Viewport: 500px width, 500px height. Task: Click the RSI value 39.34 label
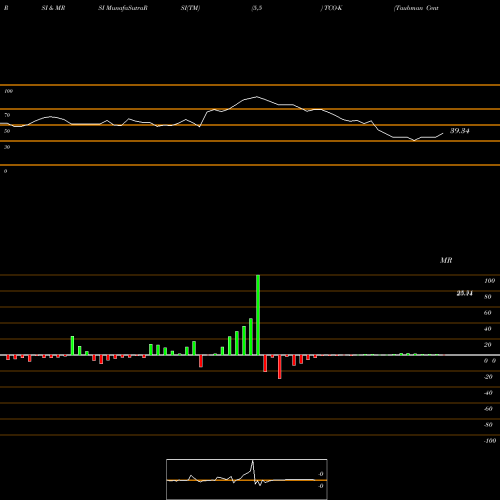pyautogui.click(x=460, y=131)
